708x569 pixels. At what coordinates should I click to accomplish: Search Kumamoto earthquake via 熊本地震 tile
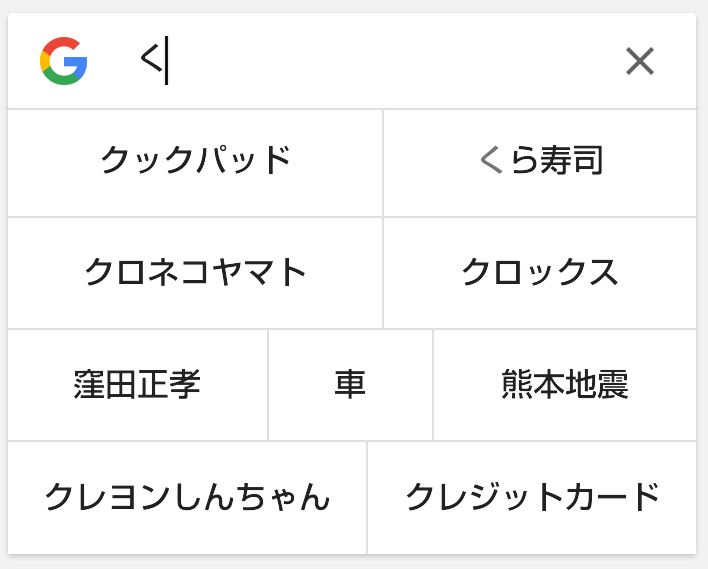565,385
